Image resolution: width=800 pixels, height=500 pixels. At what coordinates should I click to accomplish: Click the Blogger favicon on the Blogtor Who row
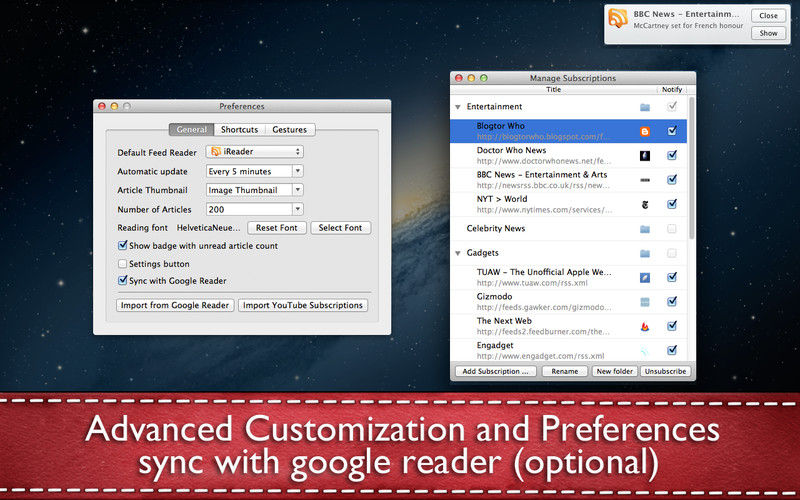point(645,132)
